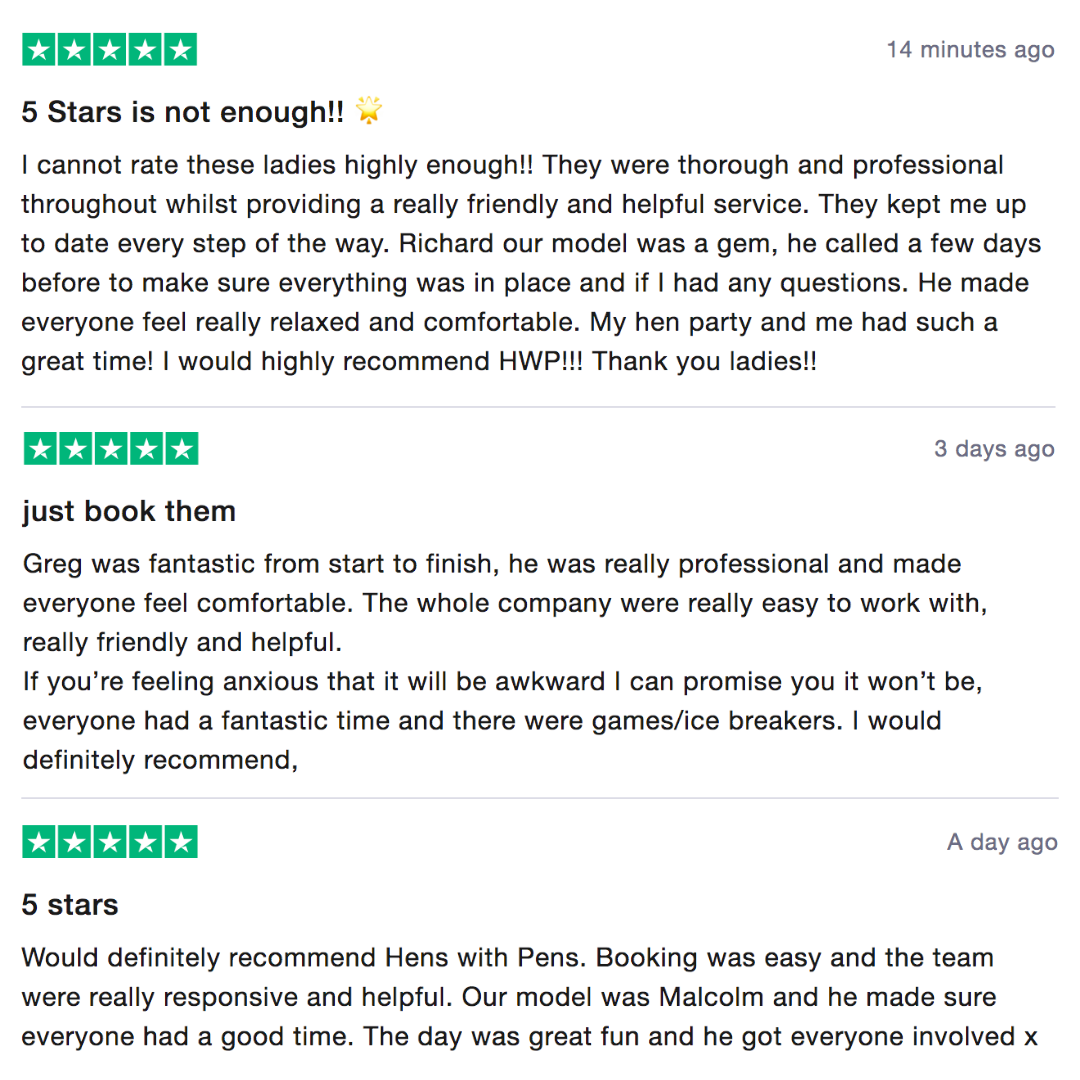Image resolution: width=1080 pixels, height=1080 pixels.
Task: Click the '14 minutes ago' timestamp
Action: pyautogui.click(x=970, y=50)
